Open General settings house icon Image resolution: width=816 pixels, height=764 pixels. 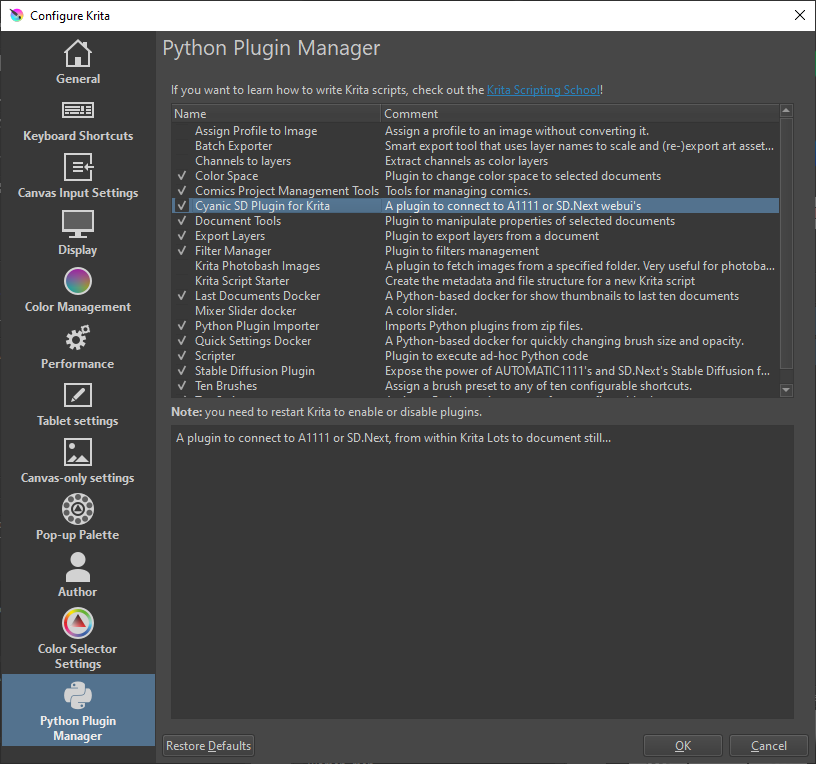[78, 53]
